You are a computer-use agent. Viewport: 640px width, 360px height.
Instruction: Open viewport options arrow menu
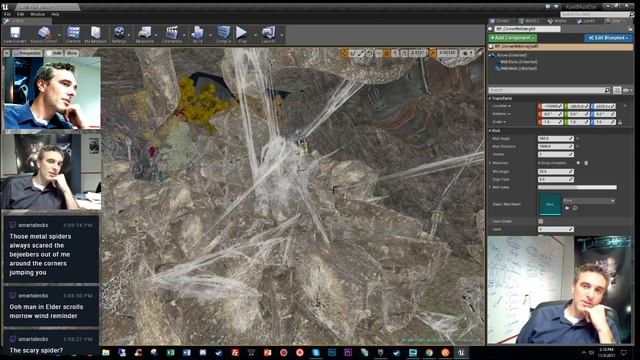7,53
